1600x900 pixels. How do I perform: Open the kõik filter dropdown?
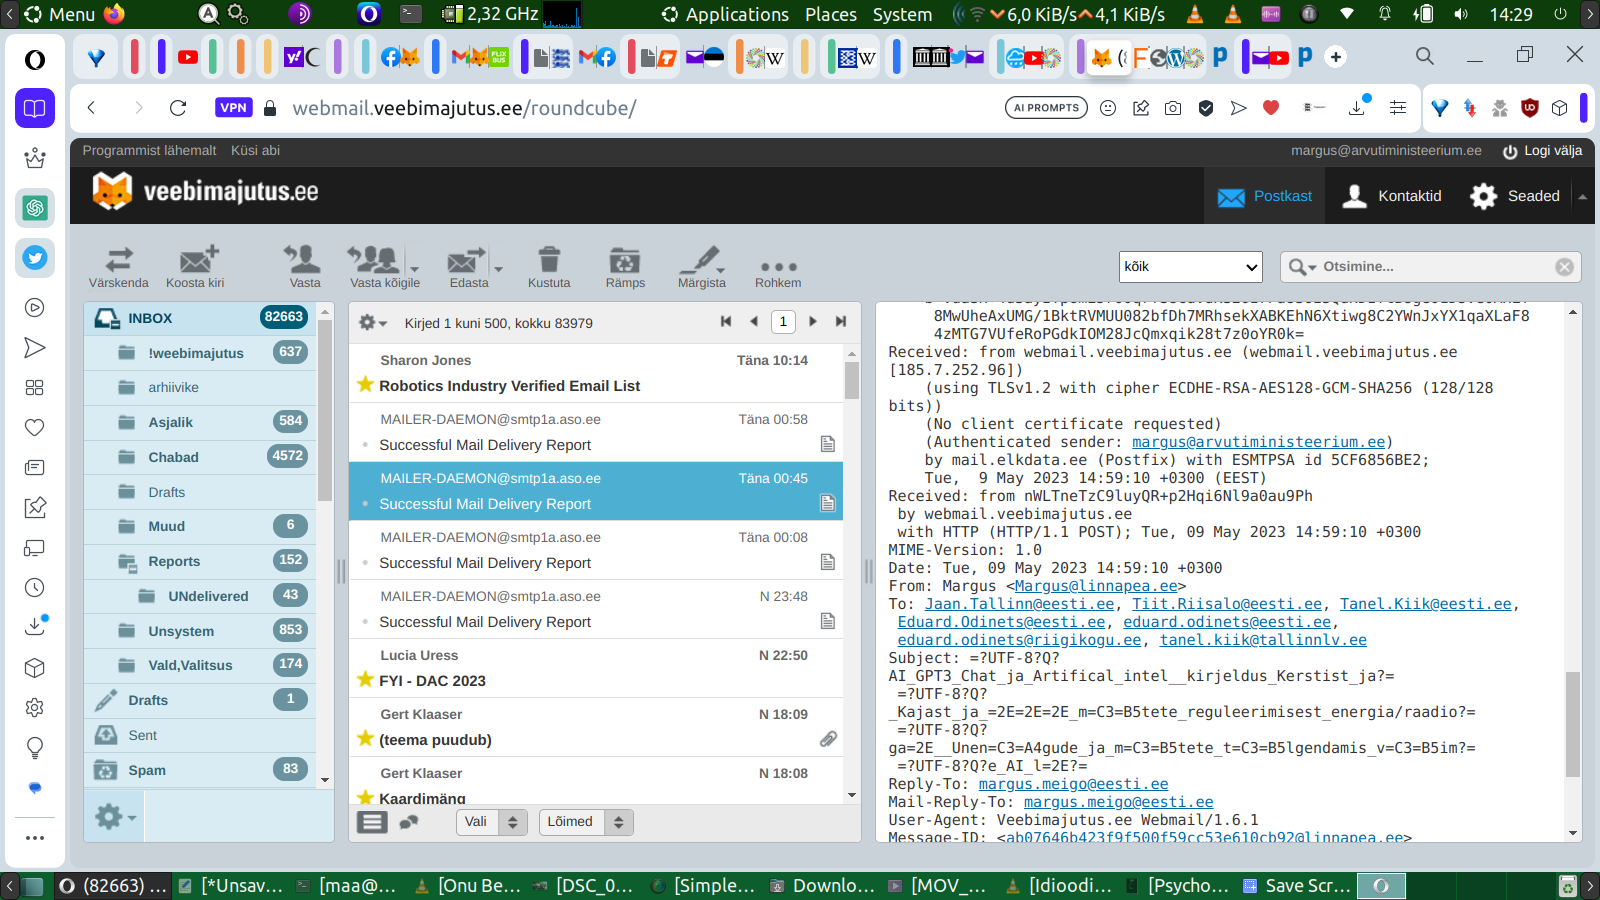click(1191, 267)
